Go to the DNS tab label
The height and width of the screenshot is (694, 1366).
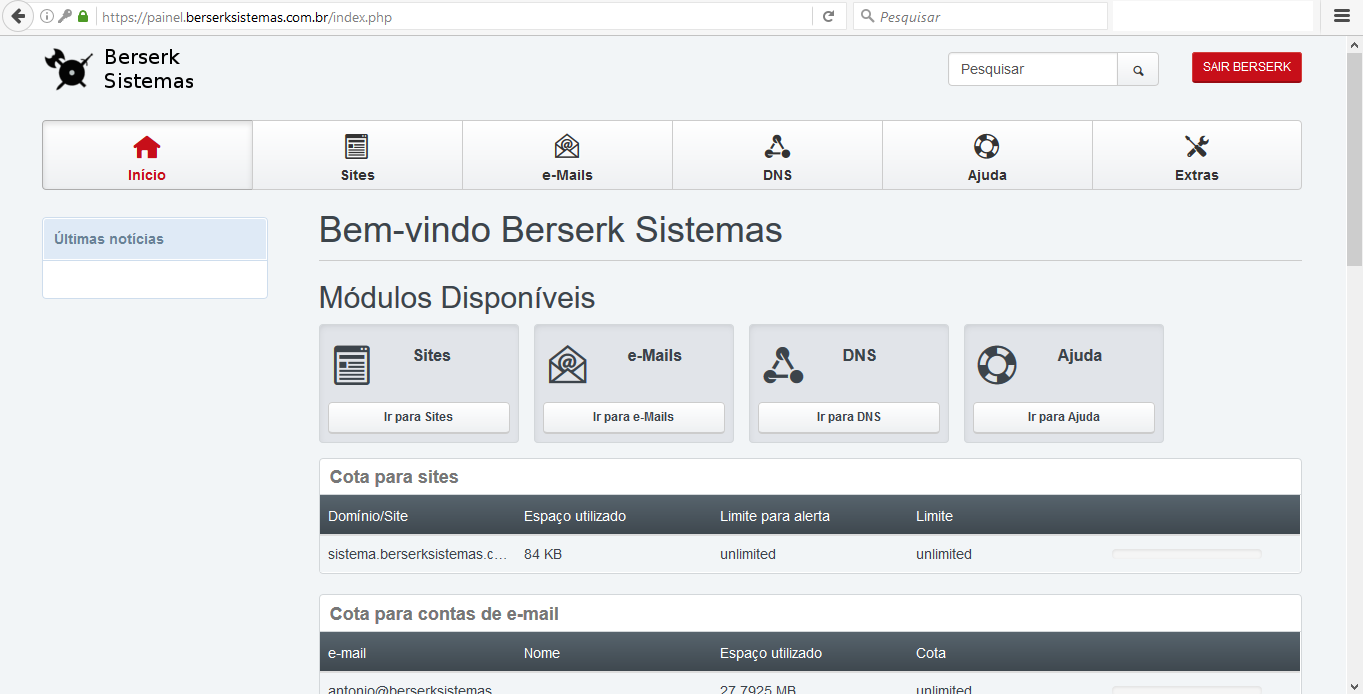pyautogui.click(x=777, y=175)
